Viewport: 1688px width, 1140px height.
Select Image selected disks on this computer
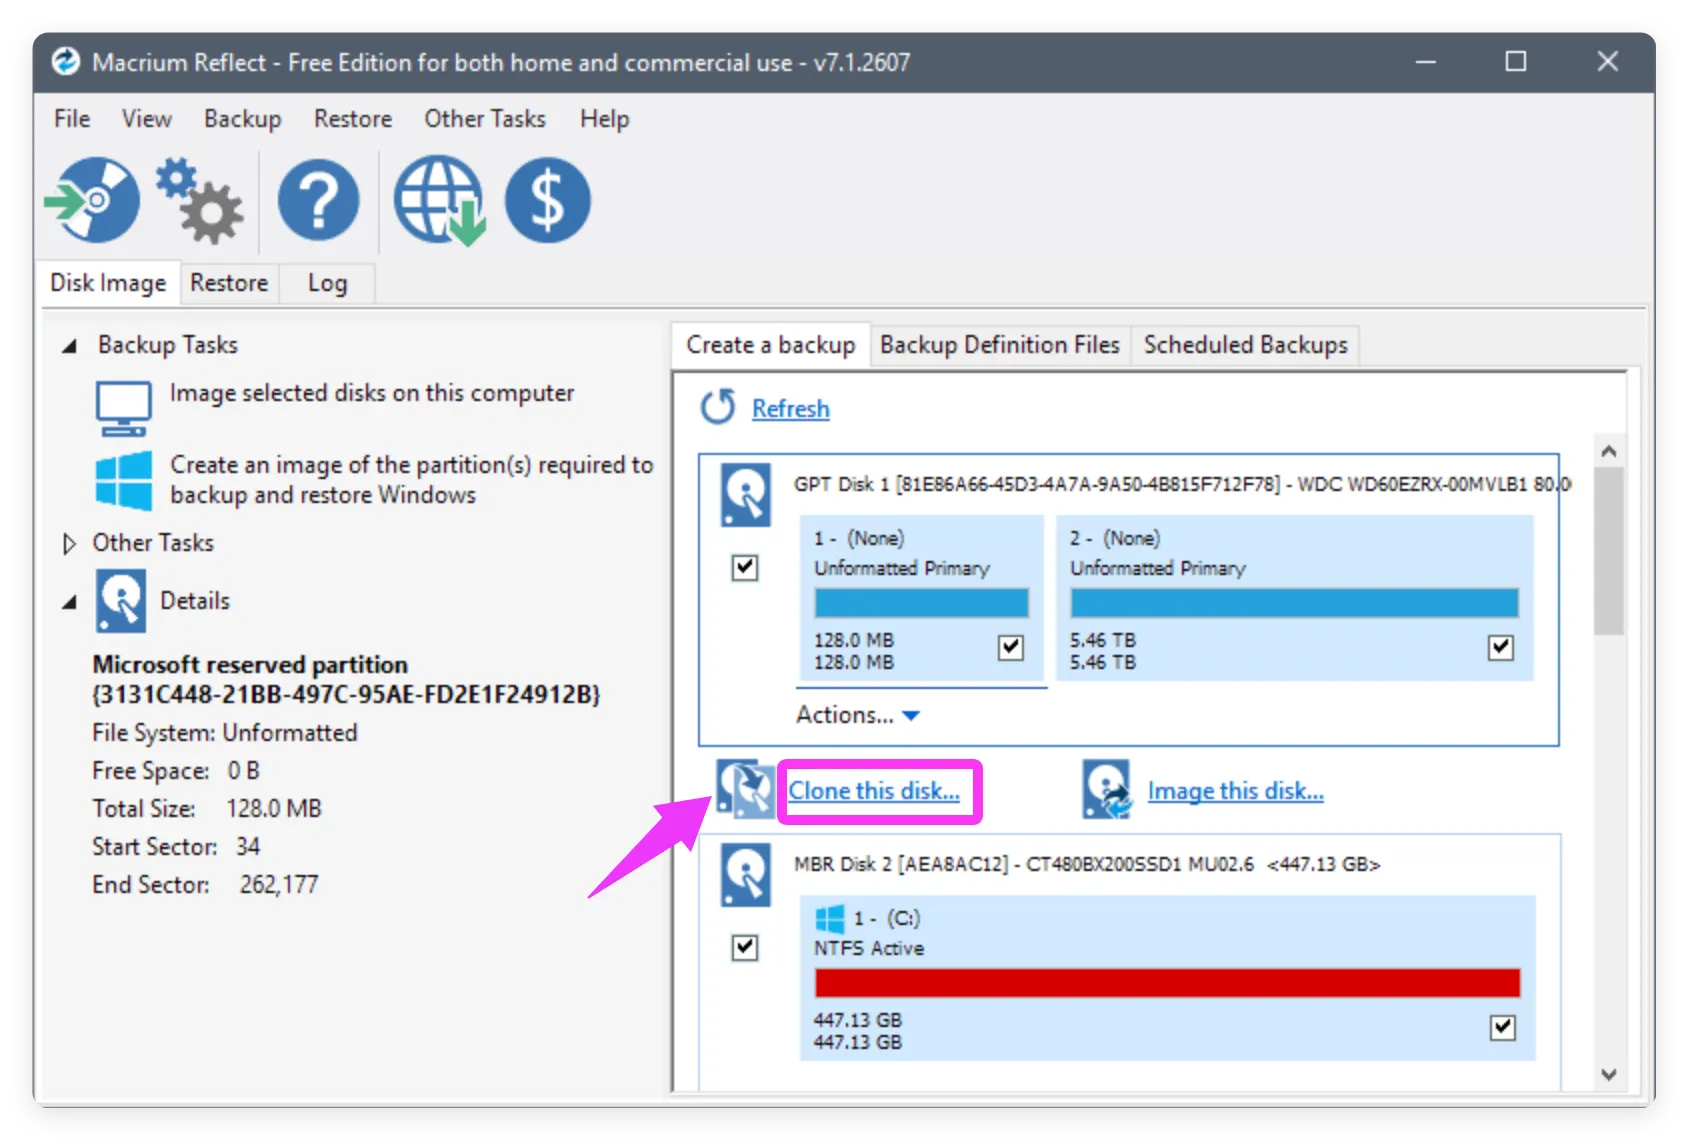[x=372, y=393]
